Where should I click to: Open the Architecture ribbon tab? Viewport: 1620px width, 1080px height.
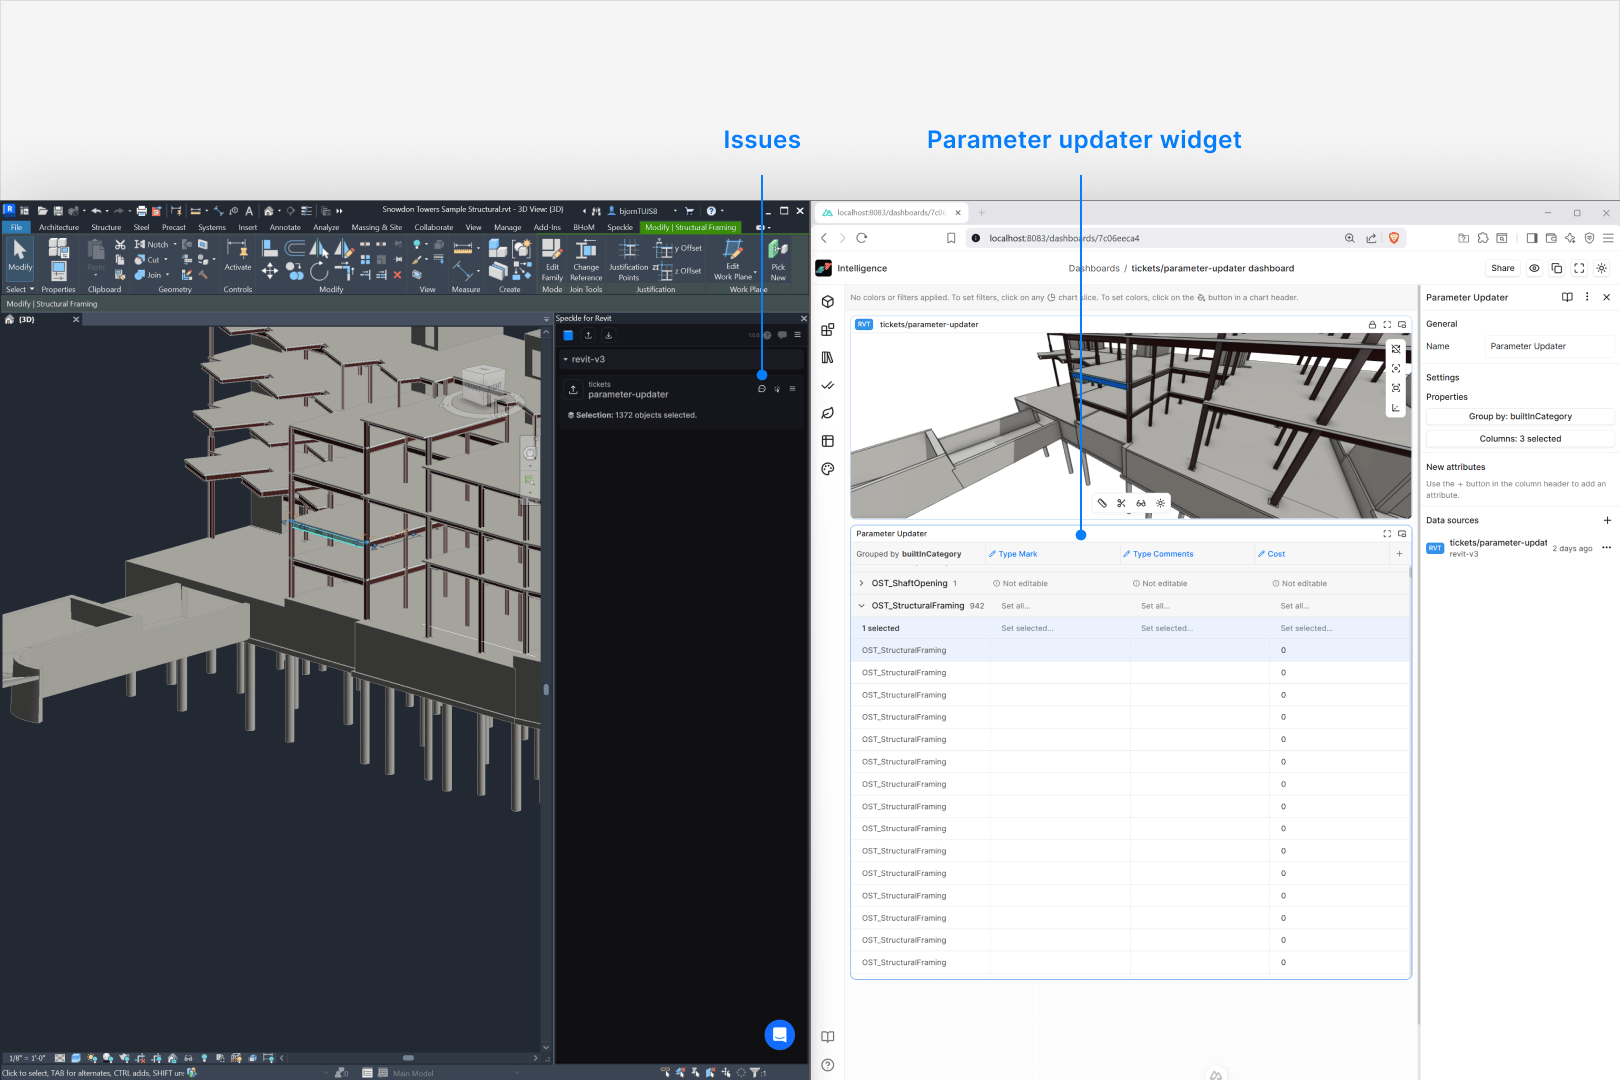tap(59, 227)
